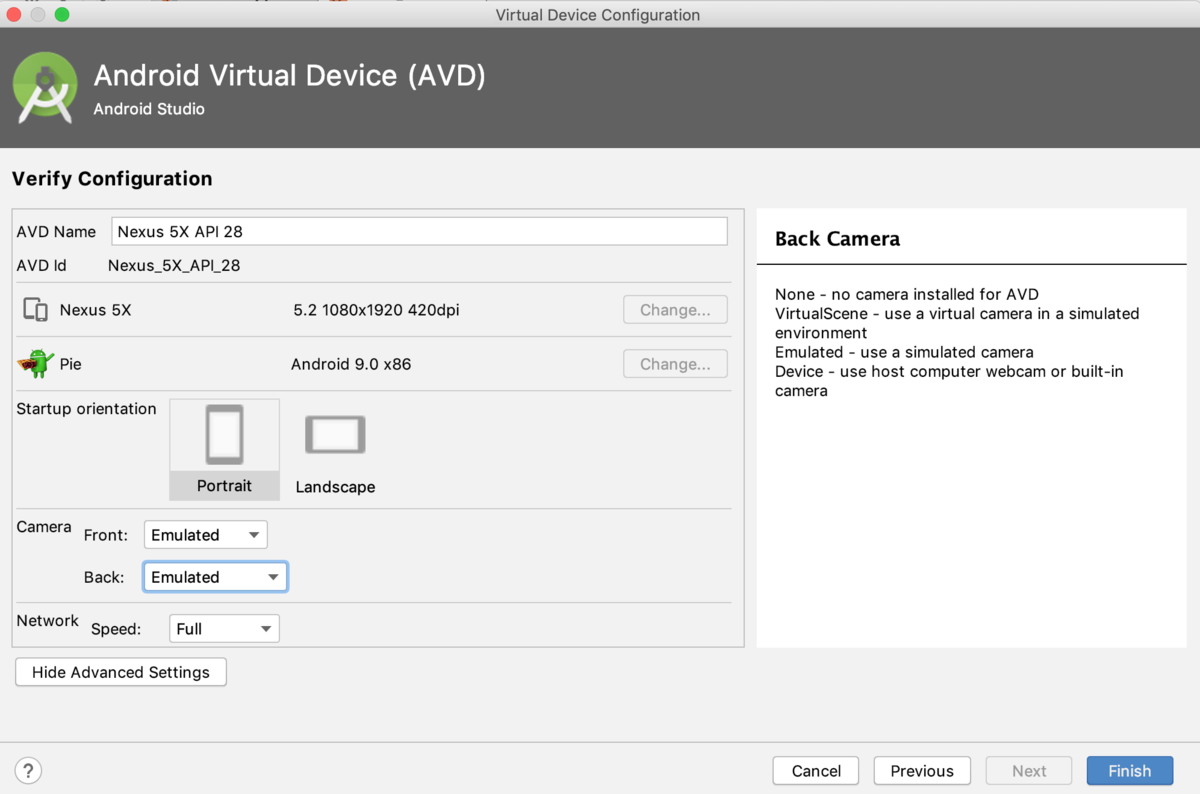Screen dimensions: 1200x794
Task: Click the AVD Name text field
Action: tap(419, 231)
